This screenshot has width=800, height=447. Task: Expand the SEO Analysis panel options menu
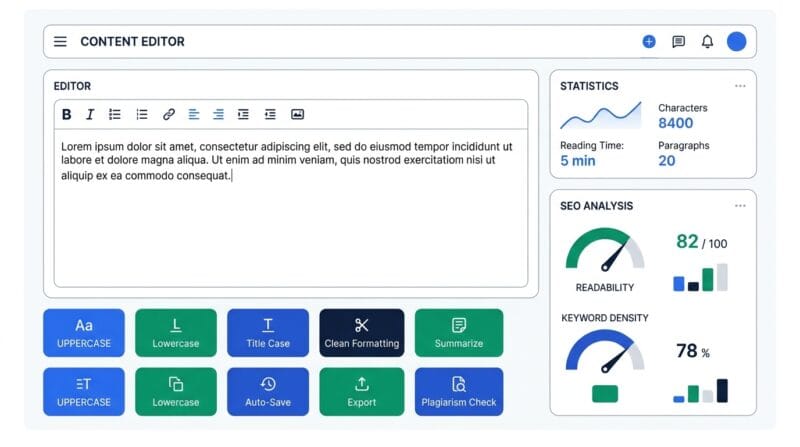tap(740, 206)
